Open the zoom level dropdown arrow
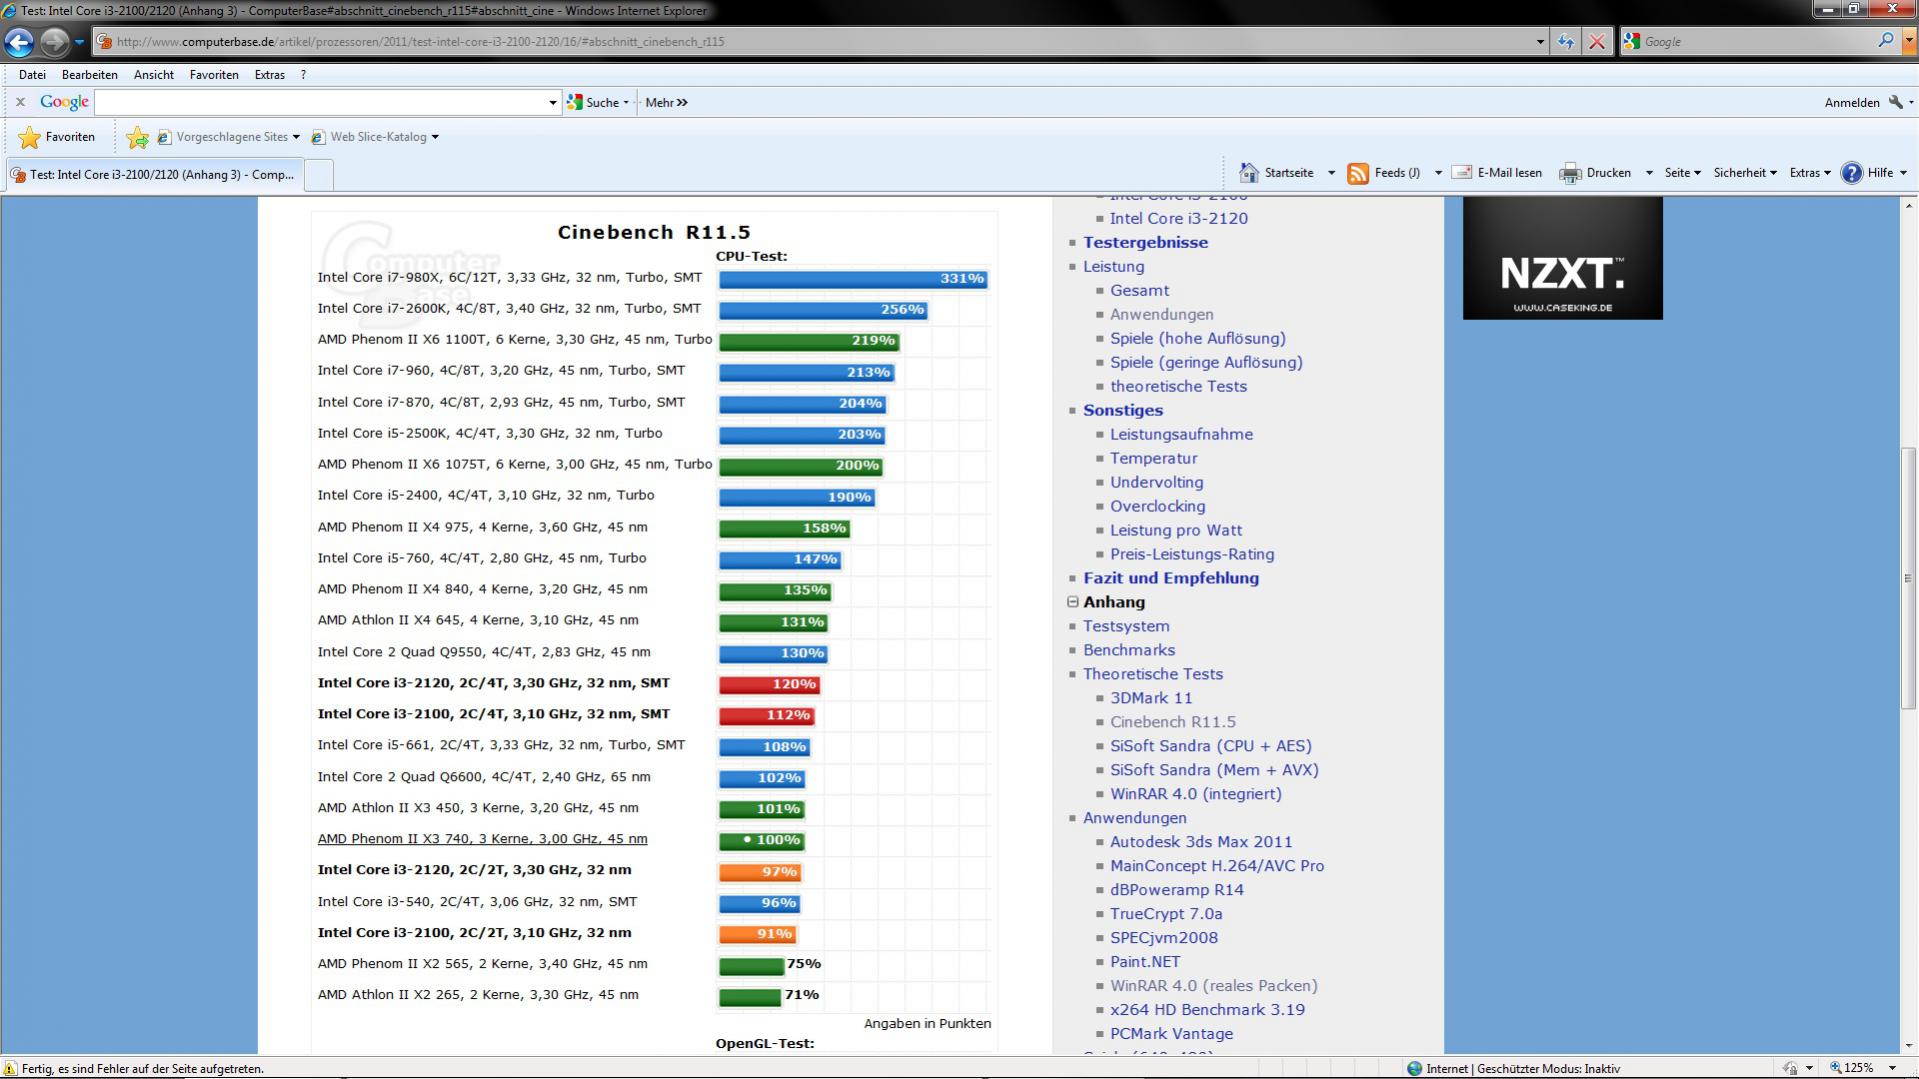The width and height of the screenshot is (1919, 1079). point(1892,1068)
